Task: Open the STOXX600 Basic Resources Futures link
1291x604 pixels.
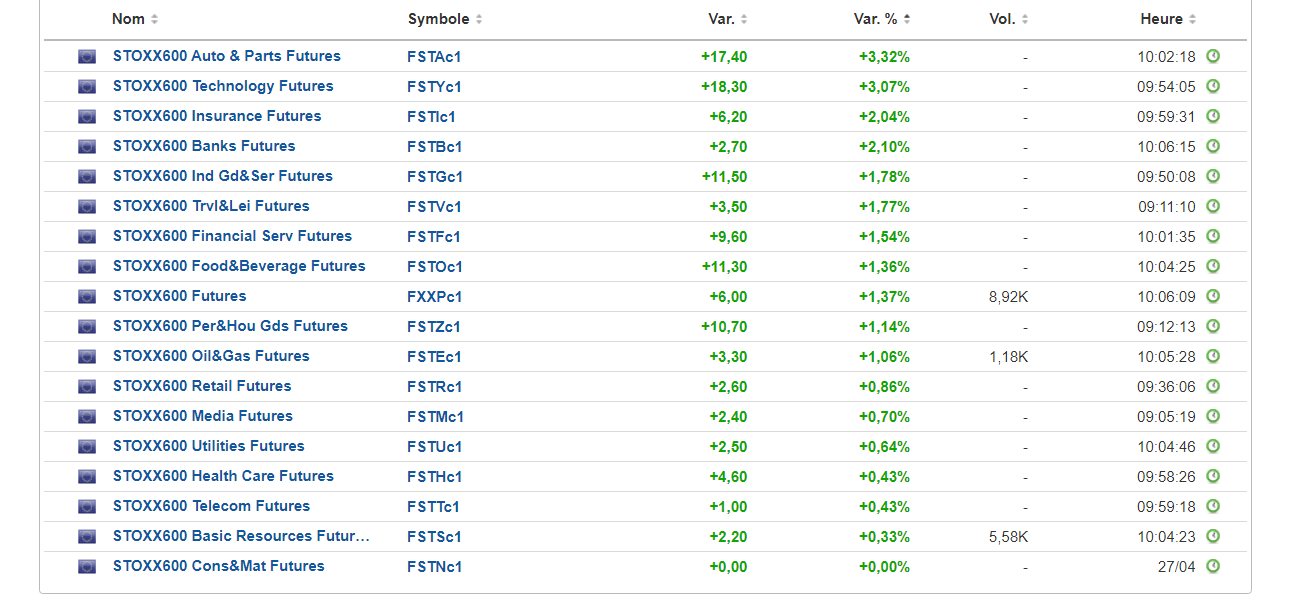Action: point(241,536)
